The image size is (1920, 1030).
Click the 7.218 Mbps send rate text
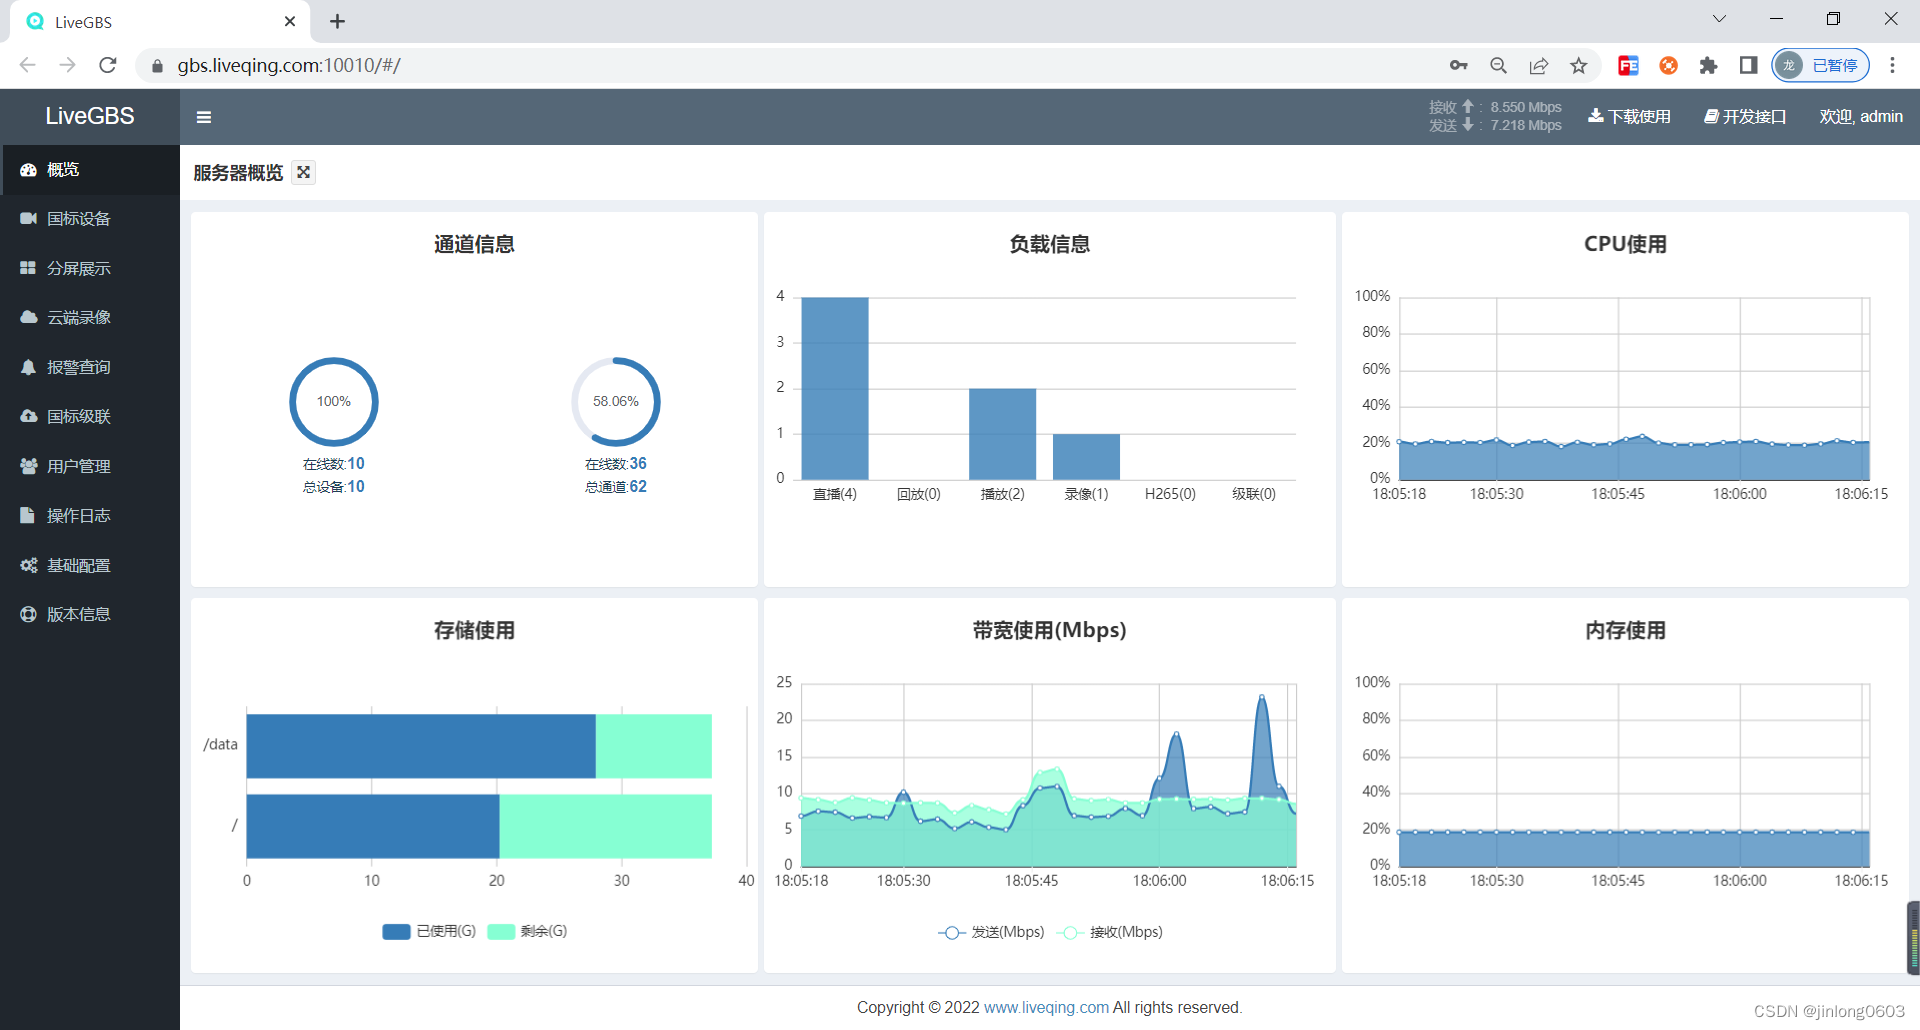click(1526, 125)
